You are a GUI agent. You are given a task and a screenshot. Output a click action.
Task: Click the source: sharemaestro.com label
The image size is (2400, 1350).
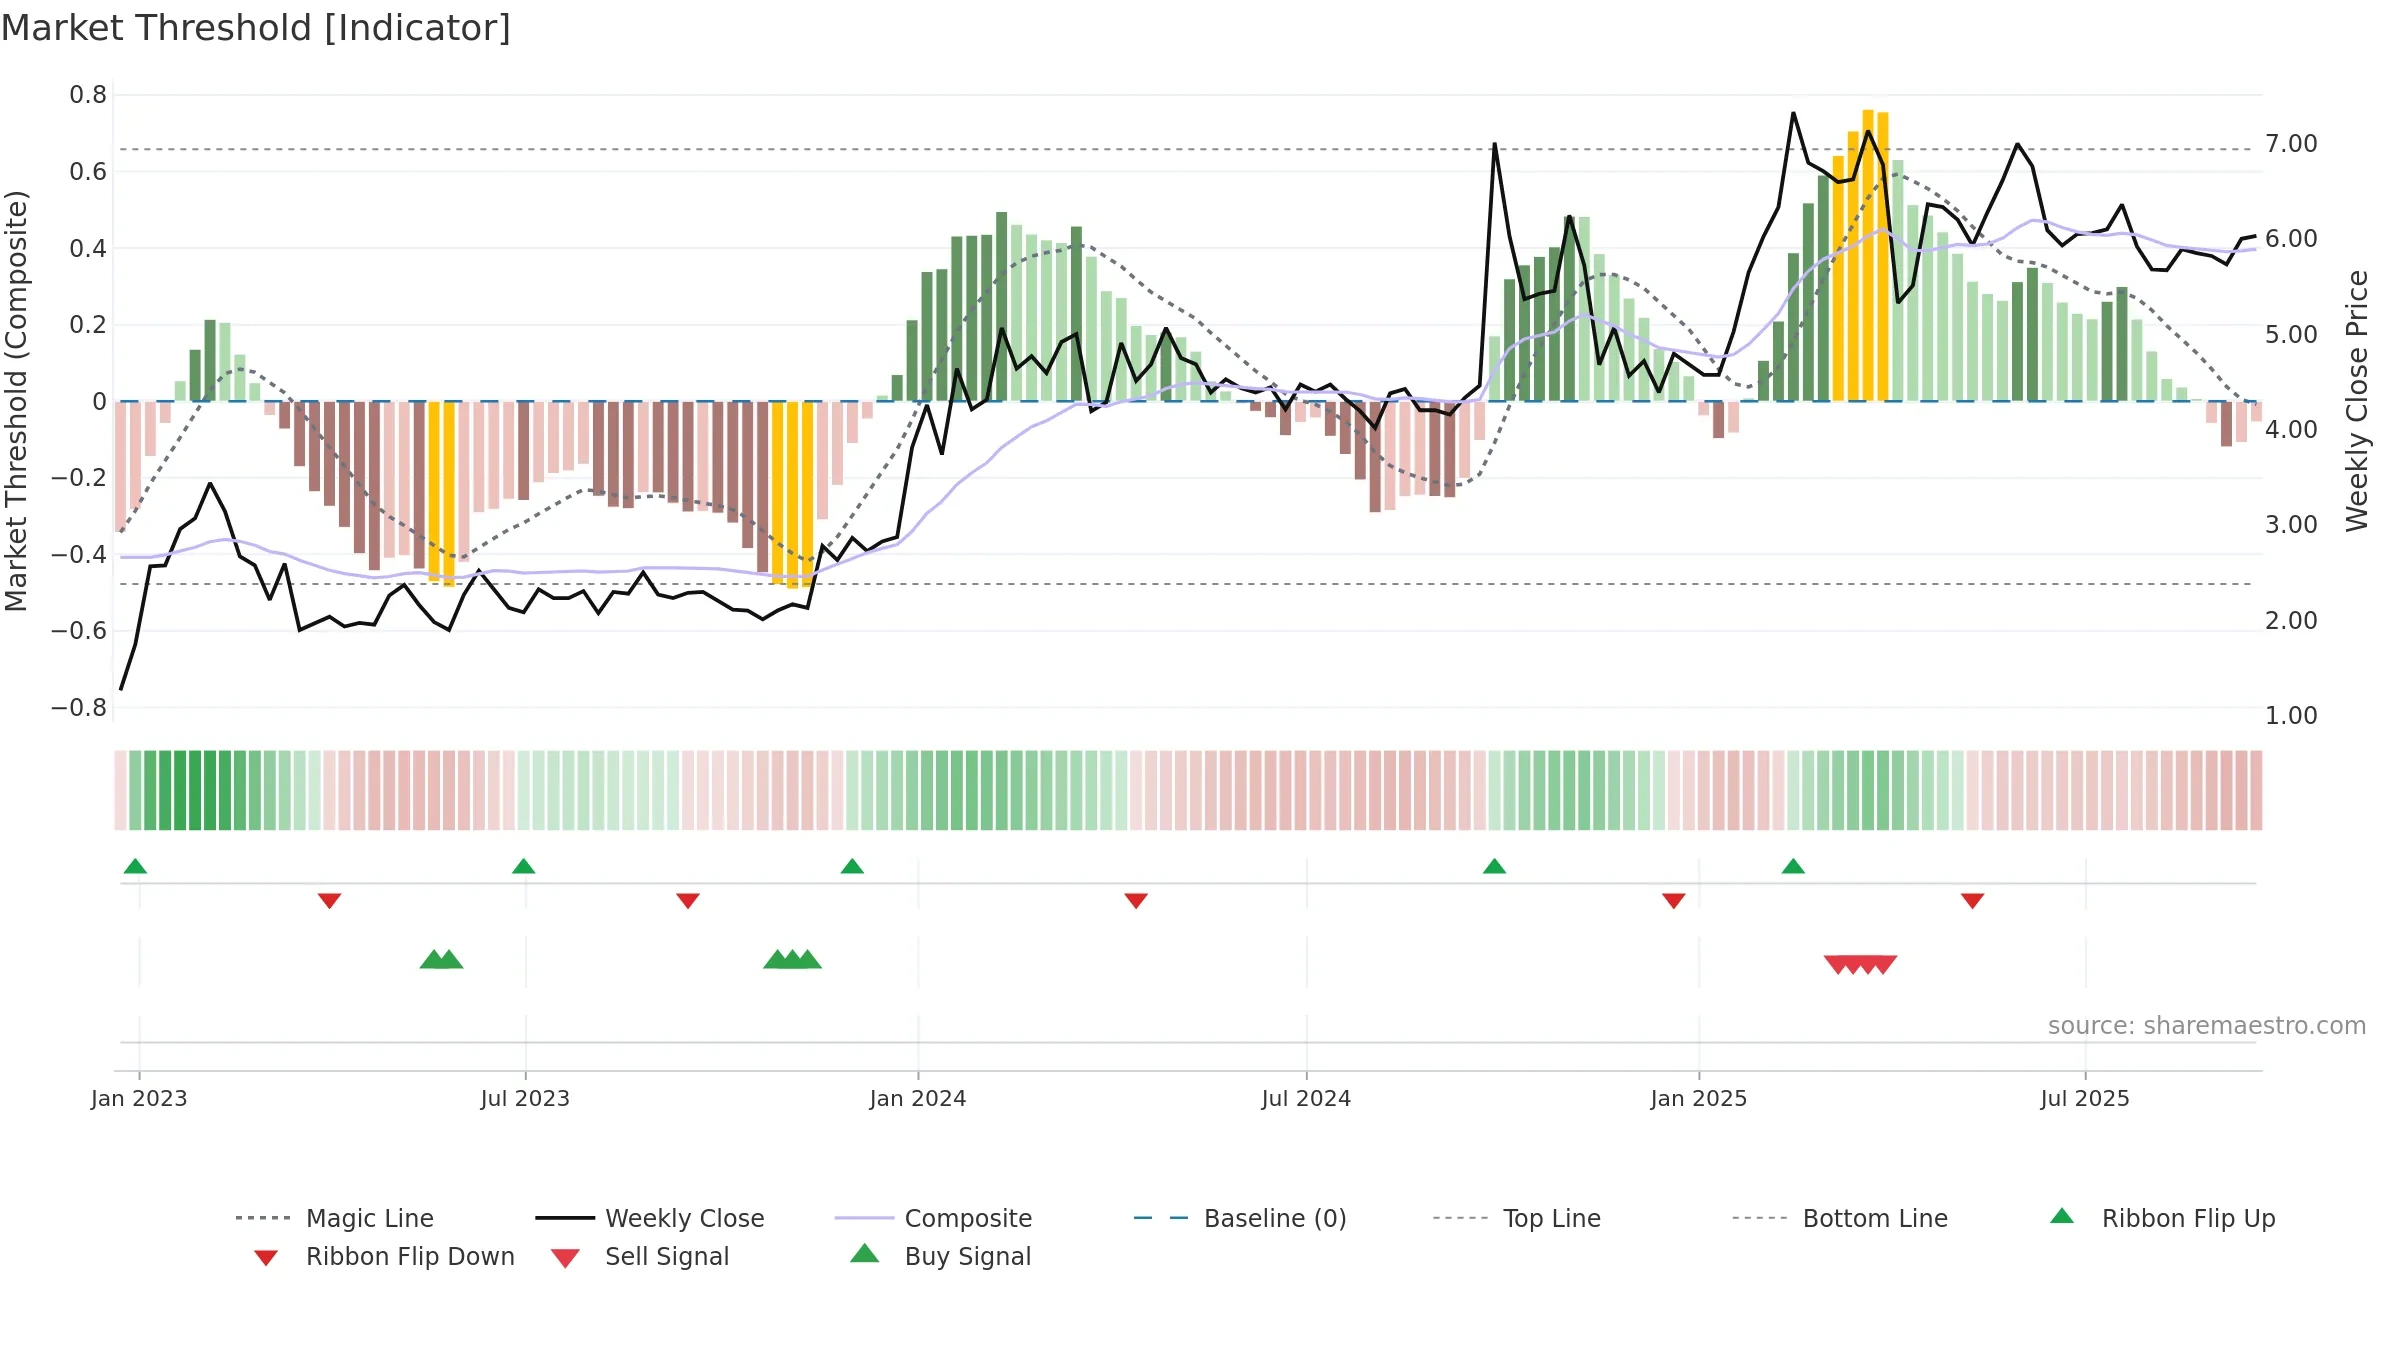(2207, 1026)
